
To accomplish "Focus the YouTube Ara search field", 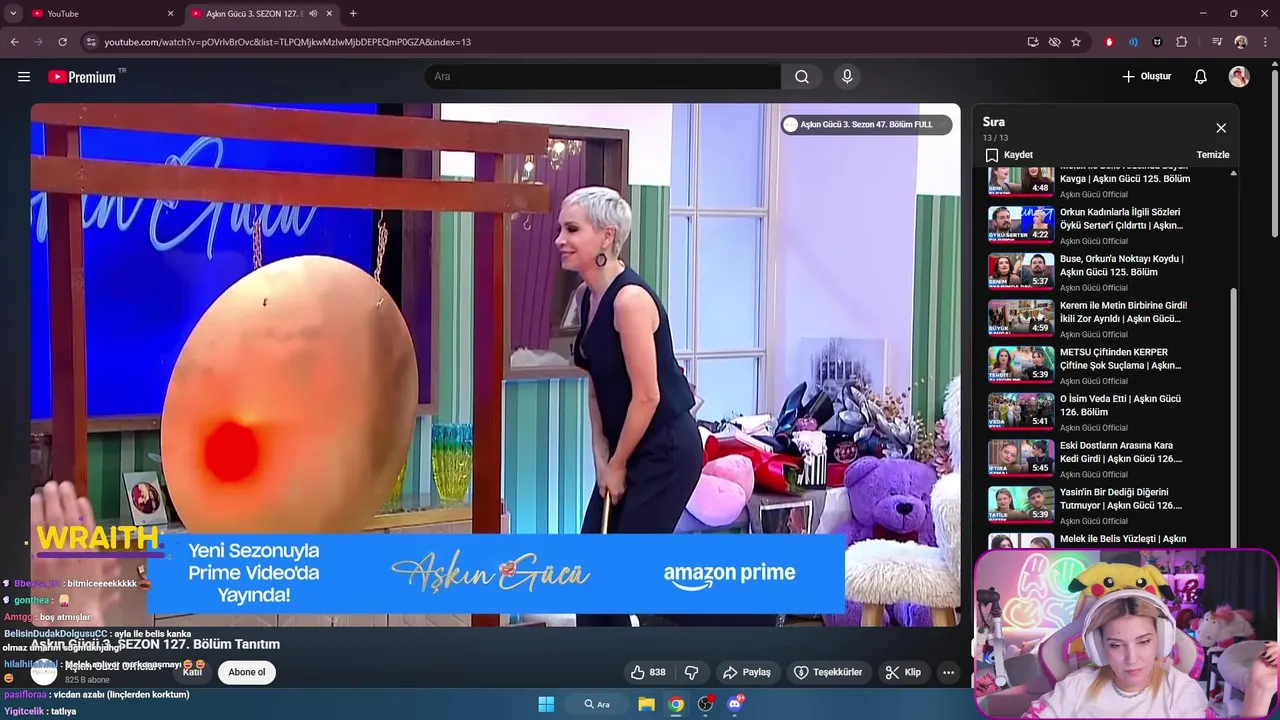I will pyautogui.click(x=602, y=77).
